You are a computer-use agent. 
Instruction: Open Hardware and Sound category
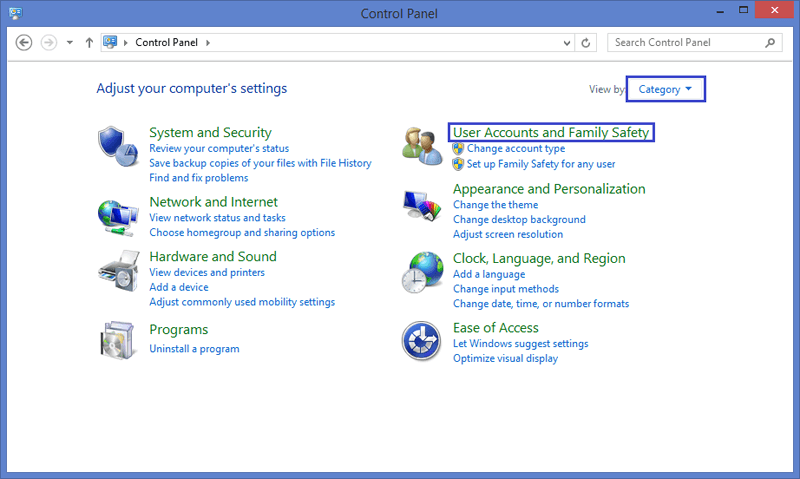pyautogui.click(x=213, y=257)
